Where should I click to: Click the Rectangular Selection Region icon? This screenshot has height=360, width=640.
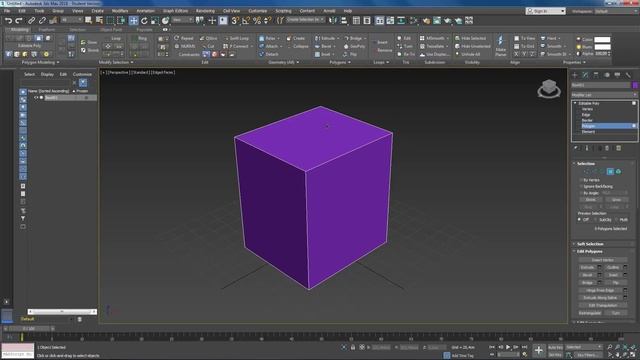click(x=110, y=20)
